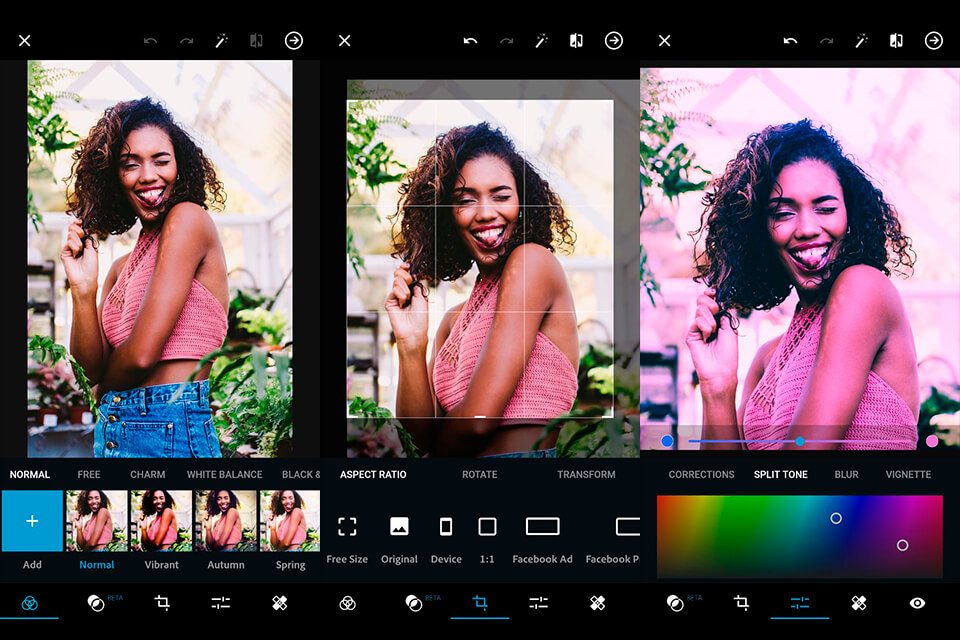The width and height of the screenshot is (960, 640).
Task: Click the split tone balance slider handle
Action: [800, 441]
